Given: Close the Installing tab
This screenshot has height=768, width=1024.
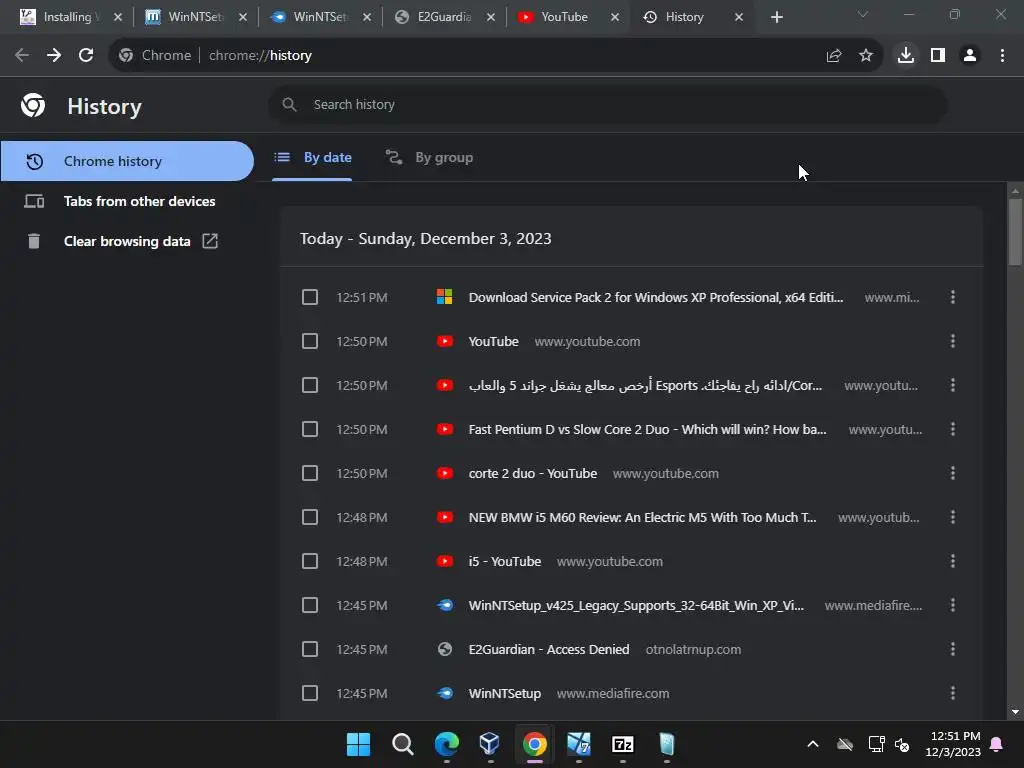Looking at the screenshot, I should [x=118, y=17].
